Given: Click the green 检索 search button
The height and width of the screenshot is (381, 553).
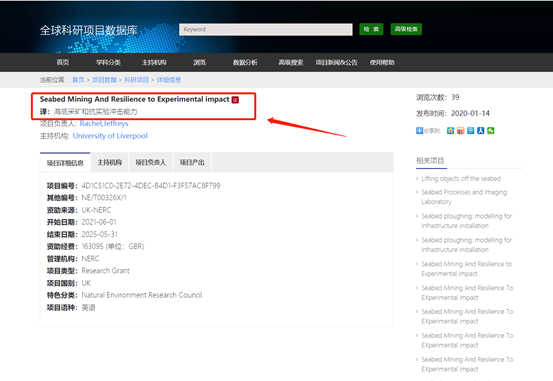Looking at the screenshot, I should (371, 29).
